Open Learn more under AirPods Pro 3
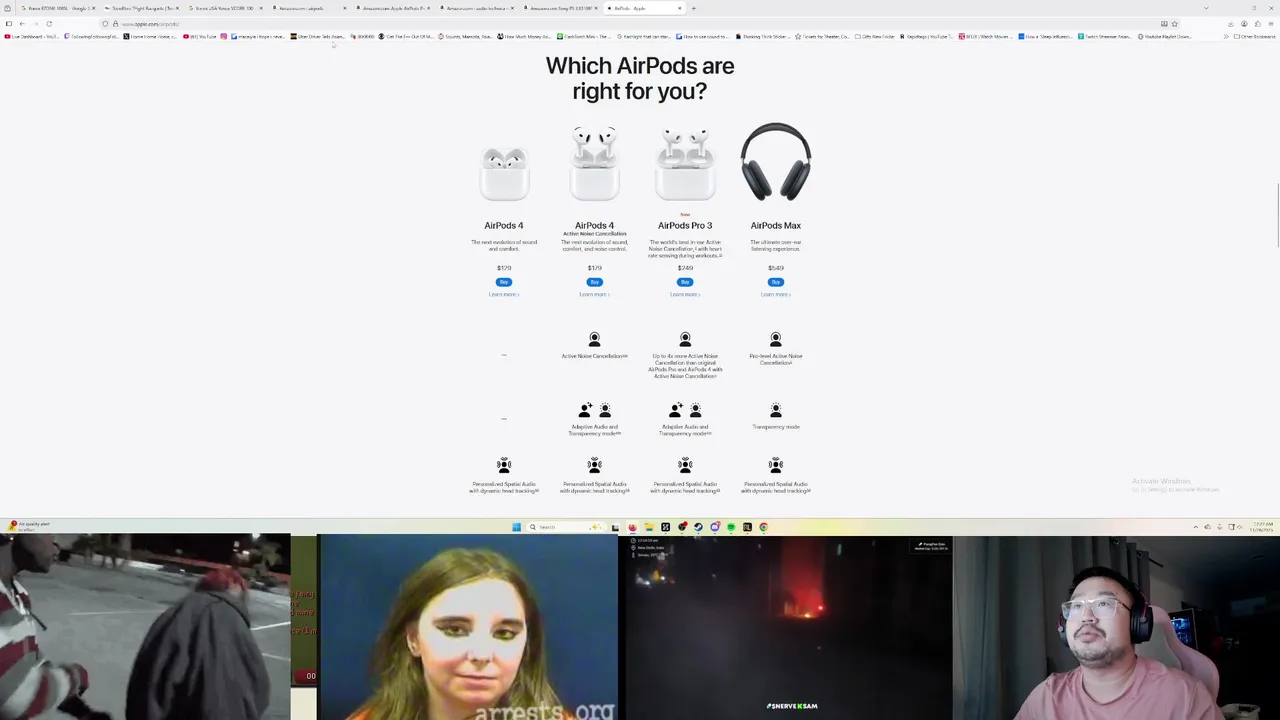1280x720 pixels. click(685, 294)
